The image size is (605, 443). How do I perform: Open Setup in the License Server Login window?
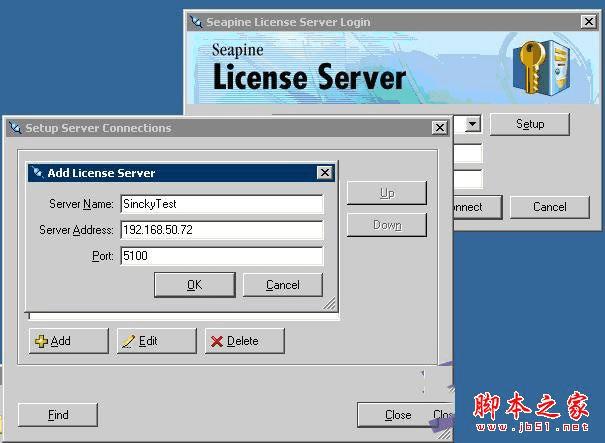coord(530,124)
